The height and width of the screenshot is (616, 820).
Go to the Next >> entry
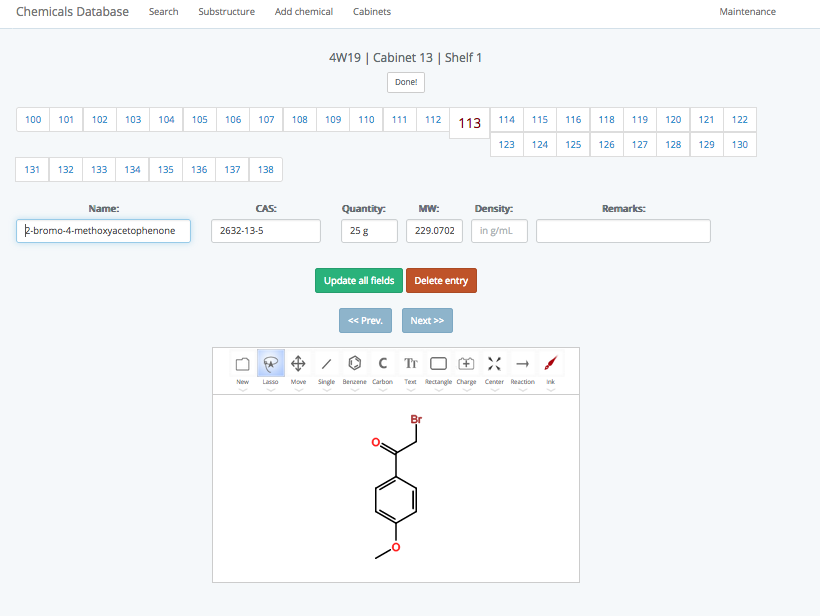click(x=427, y=321)
